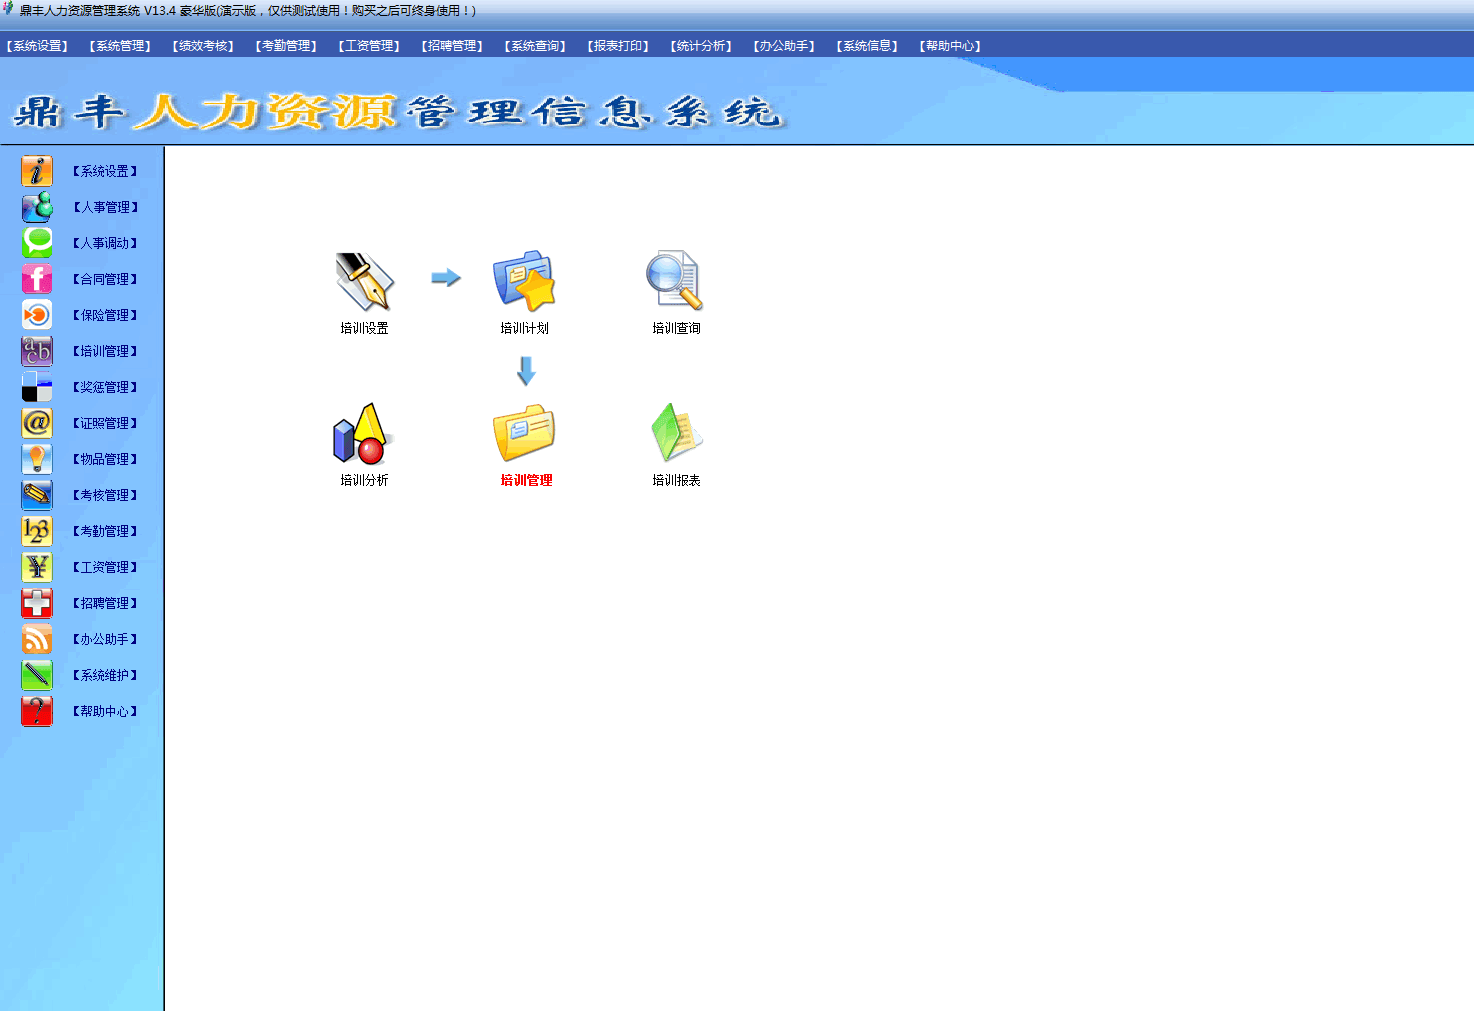
Task: Select 【合同管理】 sidebar label
Action: [x=105, y=279]
